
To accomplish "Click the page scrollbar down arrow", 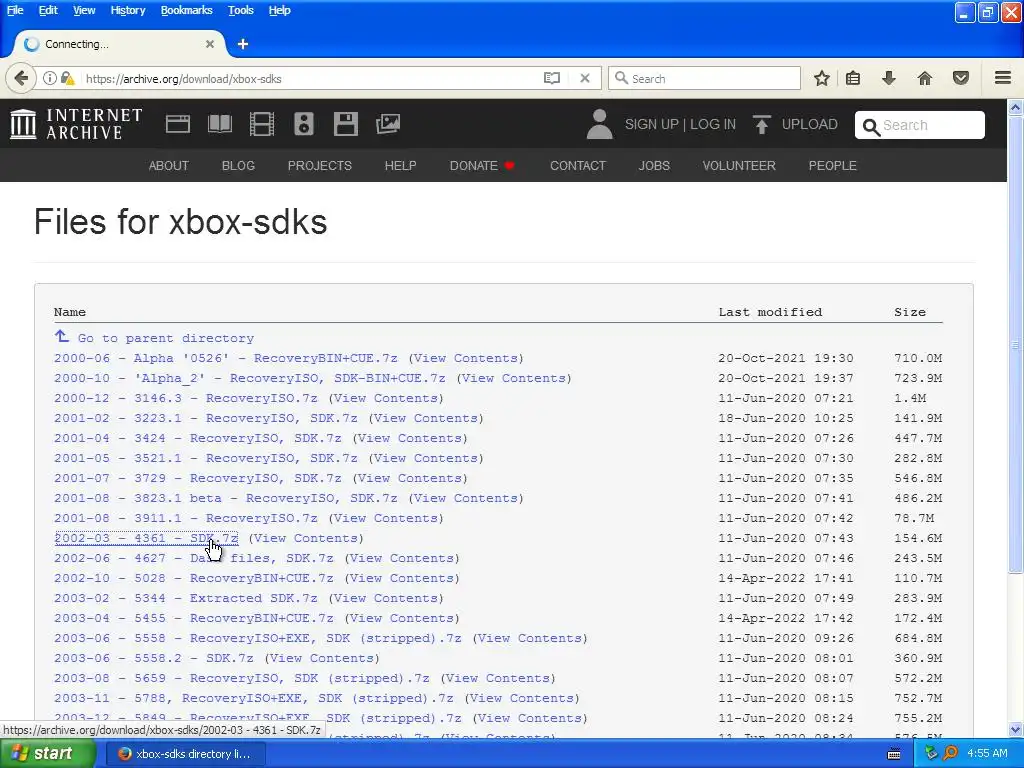I will (1015, 729).
